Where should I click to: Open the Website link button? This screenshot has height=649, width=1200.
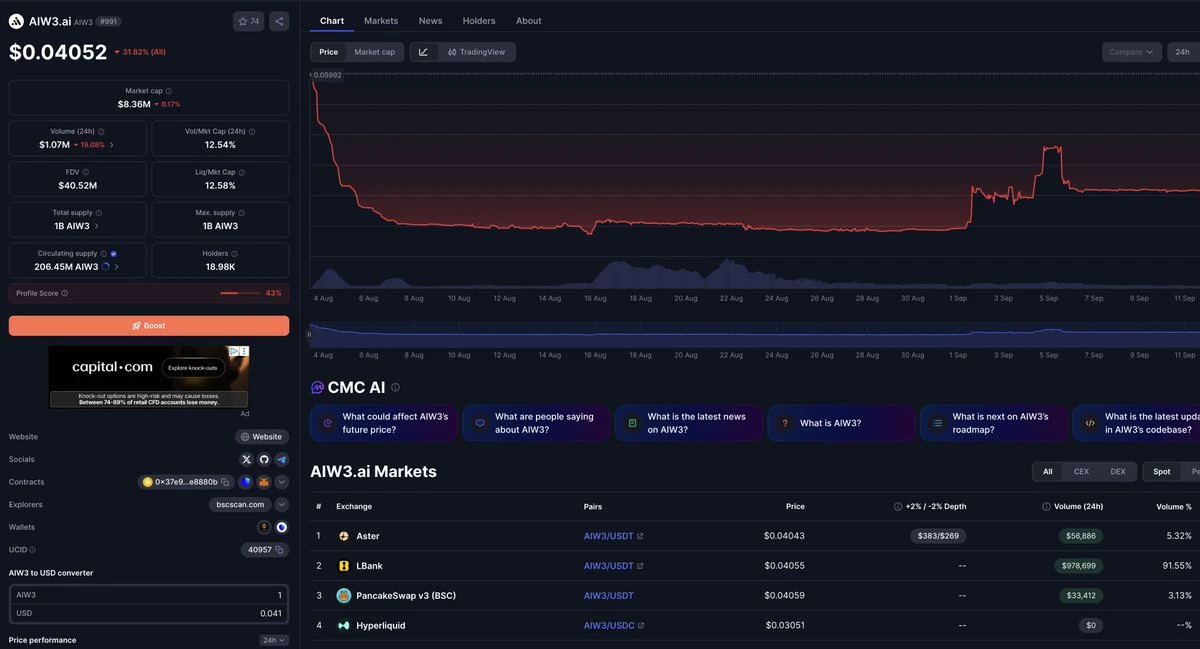coord(263,437)
